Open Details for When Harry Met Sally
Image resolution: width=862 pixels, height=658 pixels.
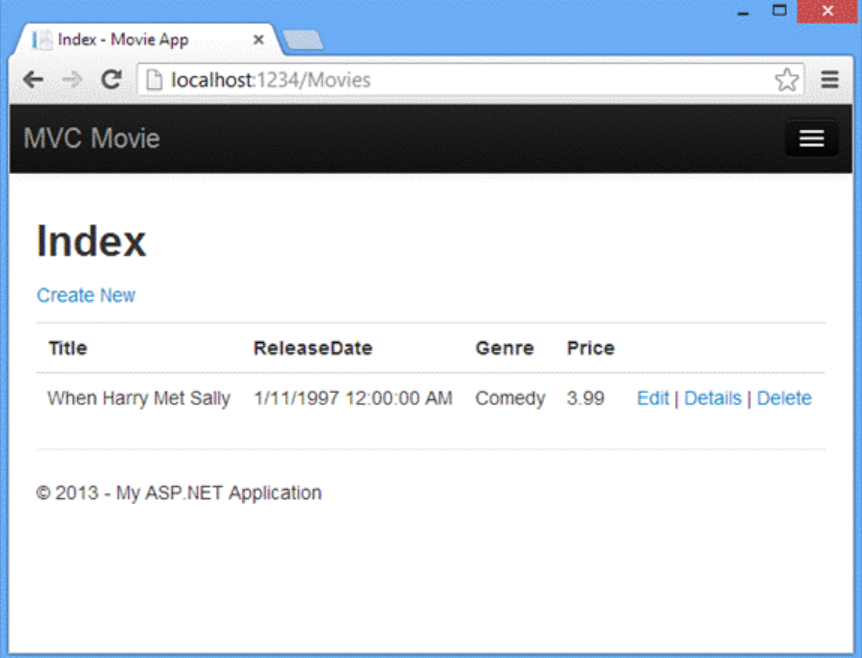click(713, 398)
